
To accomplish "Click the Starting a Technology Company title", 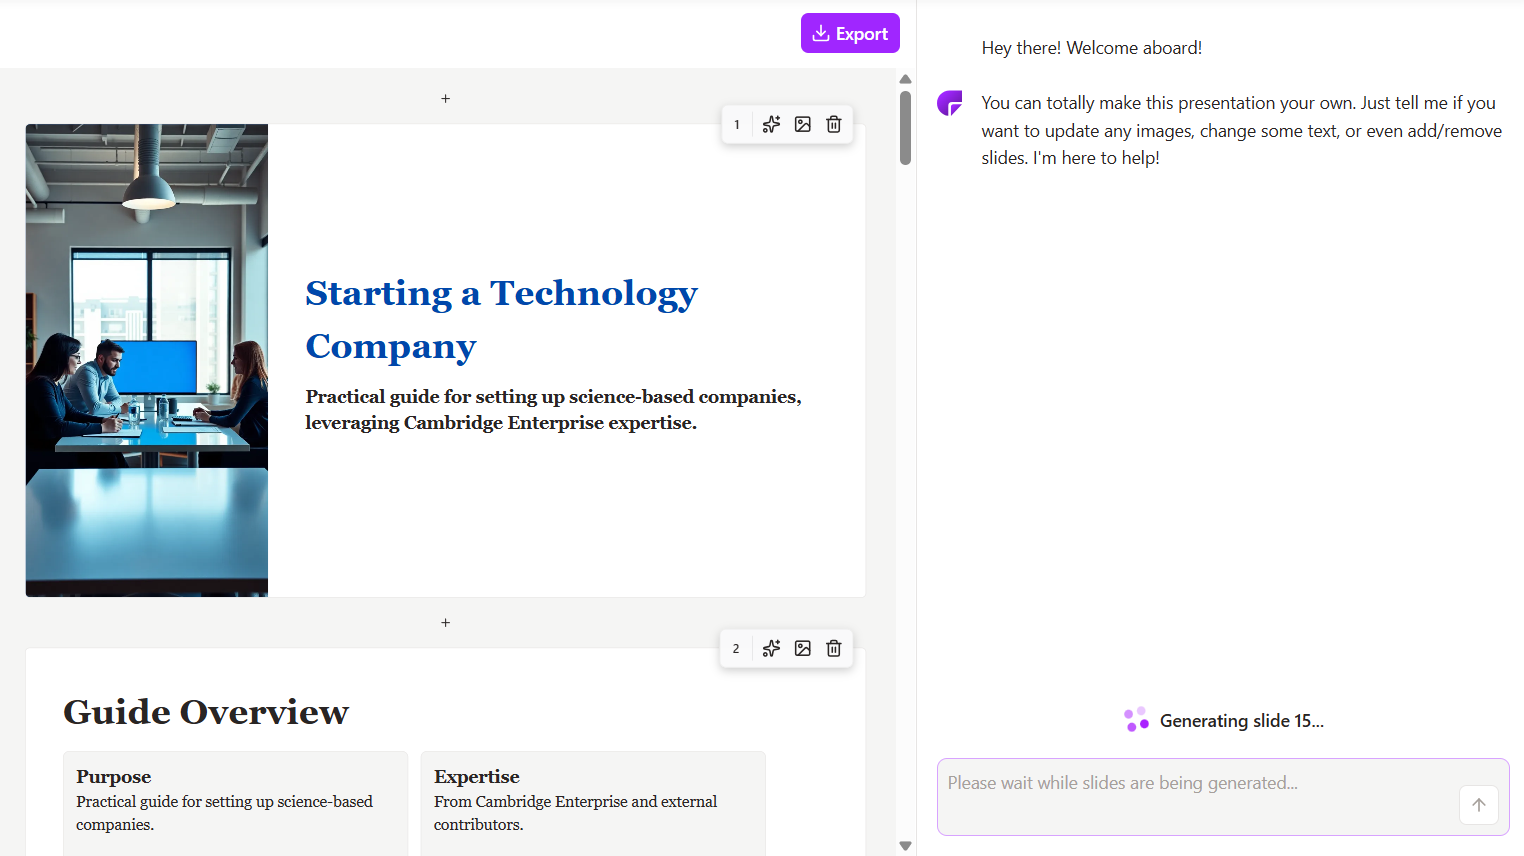I will click(502, 319).
